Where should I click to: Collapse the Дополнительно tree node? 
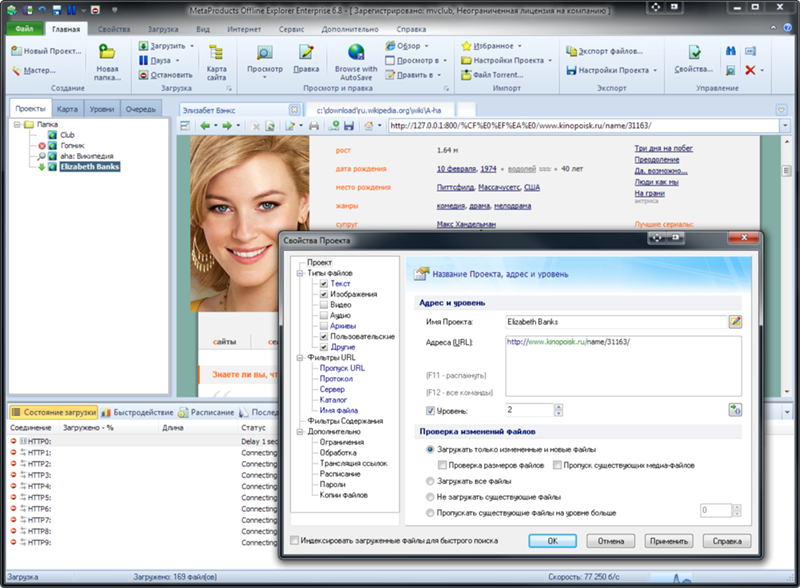point(300,432)
